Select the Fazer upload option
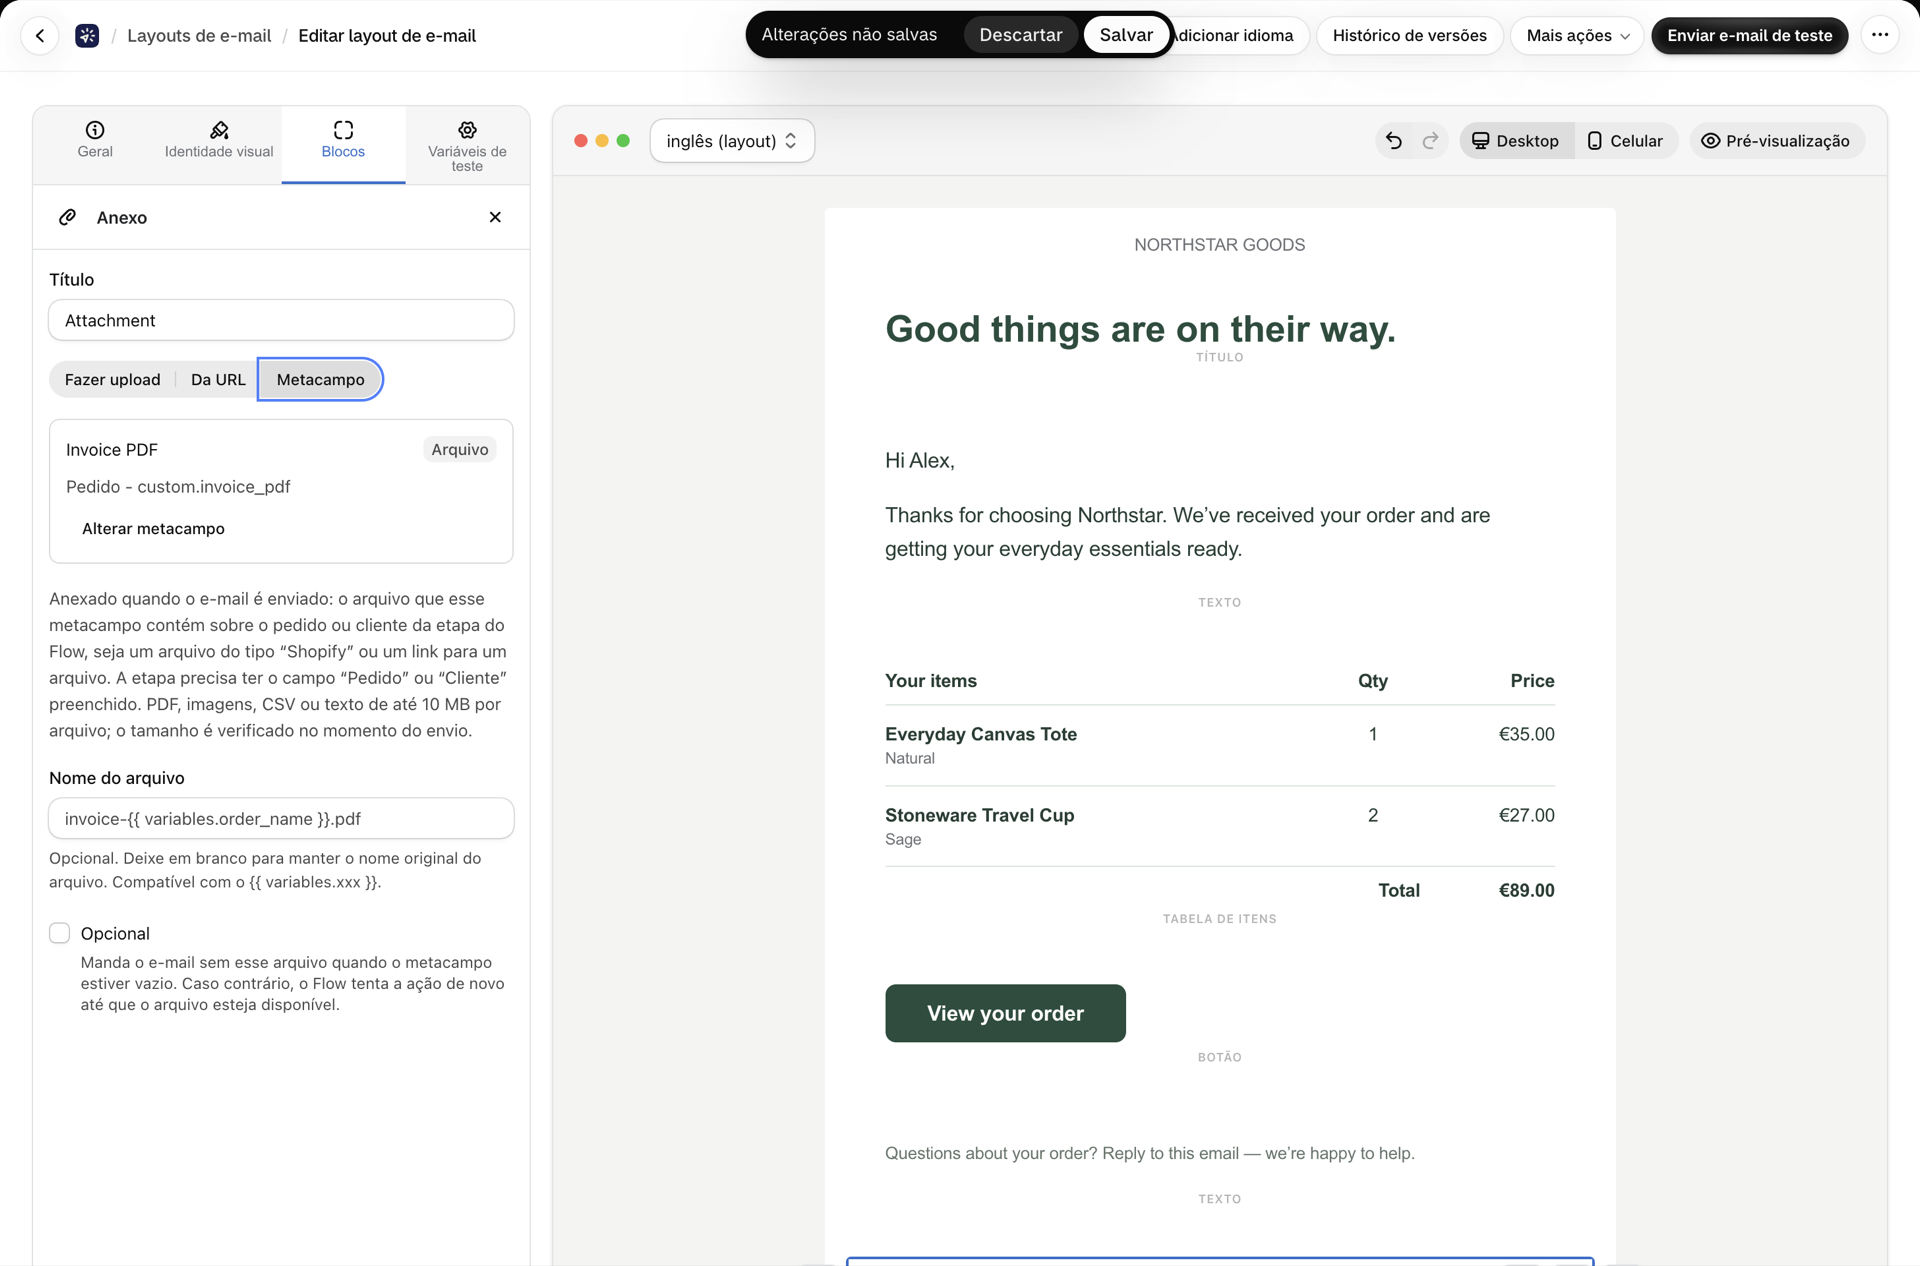 (112, 380)
